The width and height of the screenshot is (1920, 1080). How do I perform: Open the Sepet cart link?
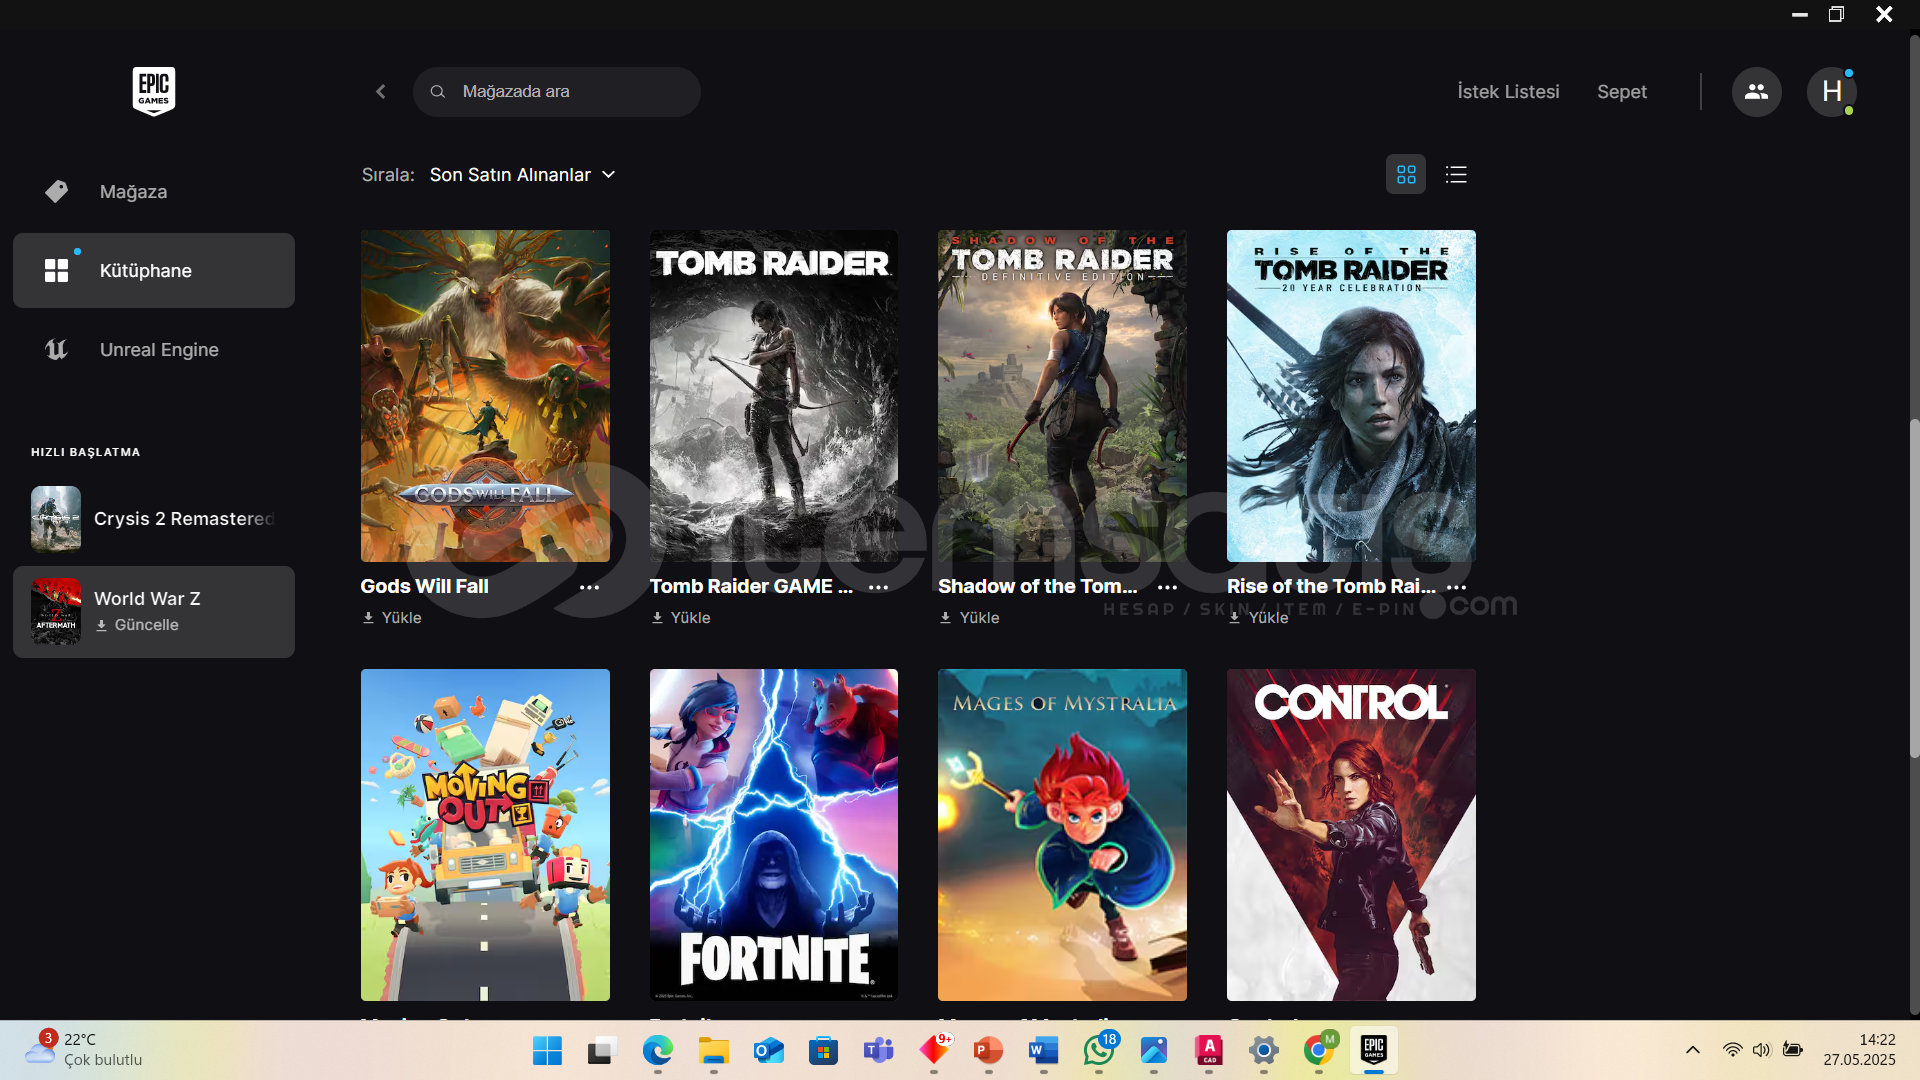coord(1621,92)
